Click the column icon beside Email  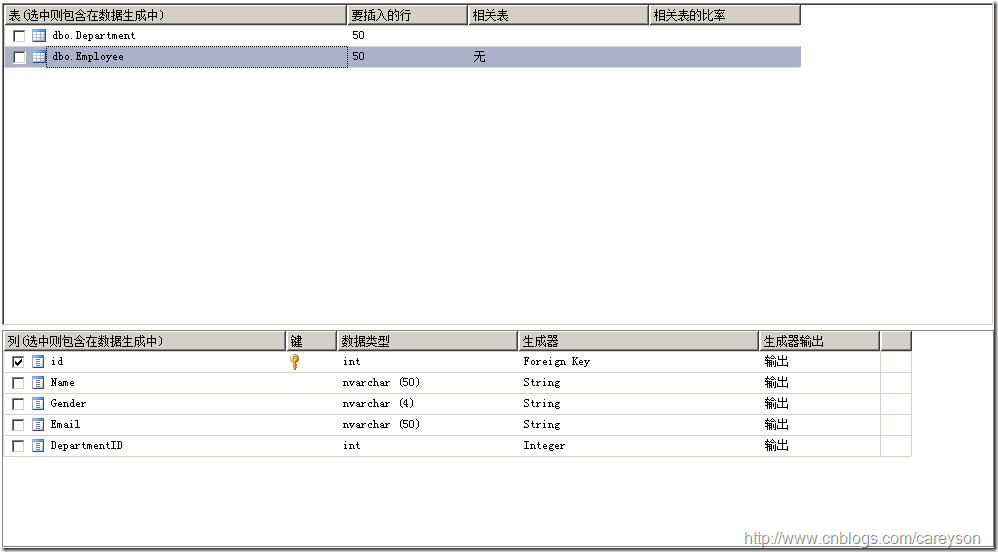(38, 425)
